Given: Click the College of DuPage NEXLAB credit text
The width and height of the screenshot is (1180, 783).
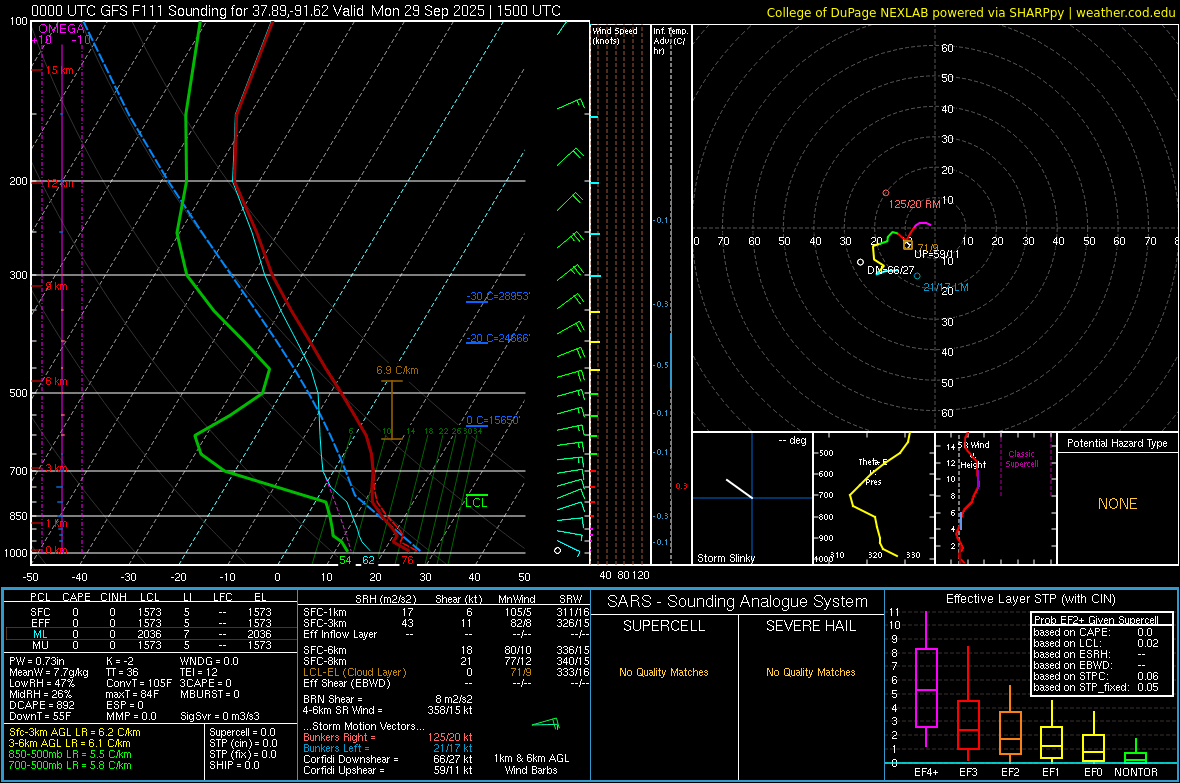Looking at the screenshot, I should [970, 12].
